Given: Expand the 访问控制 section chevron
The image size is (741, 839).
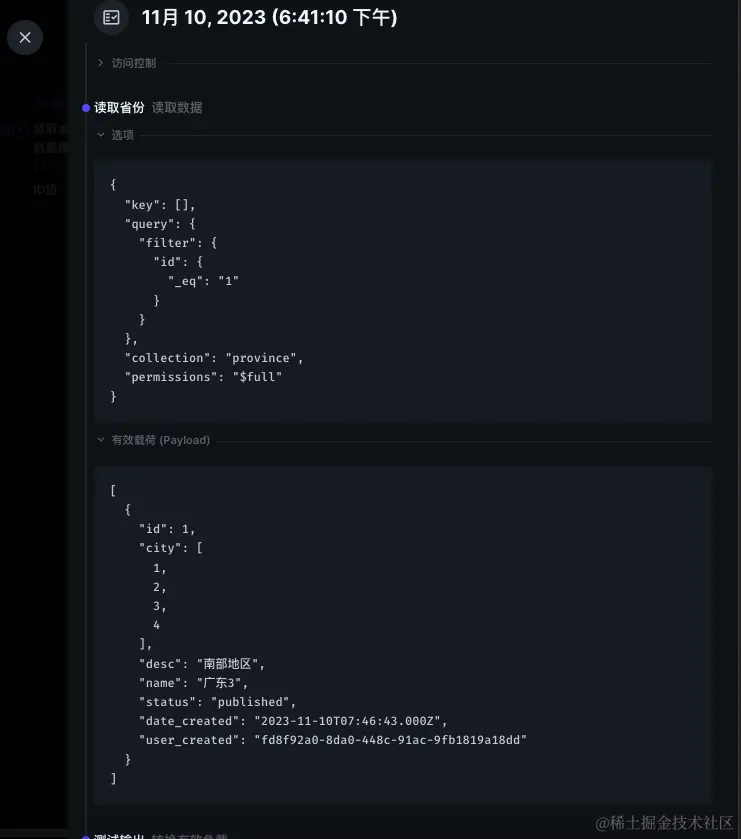Looking at the screenshot, I should click(x=100, y=63).
